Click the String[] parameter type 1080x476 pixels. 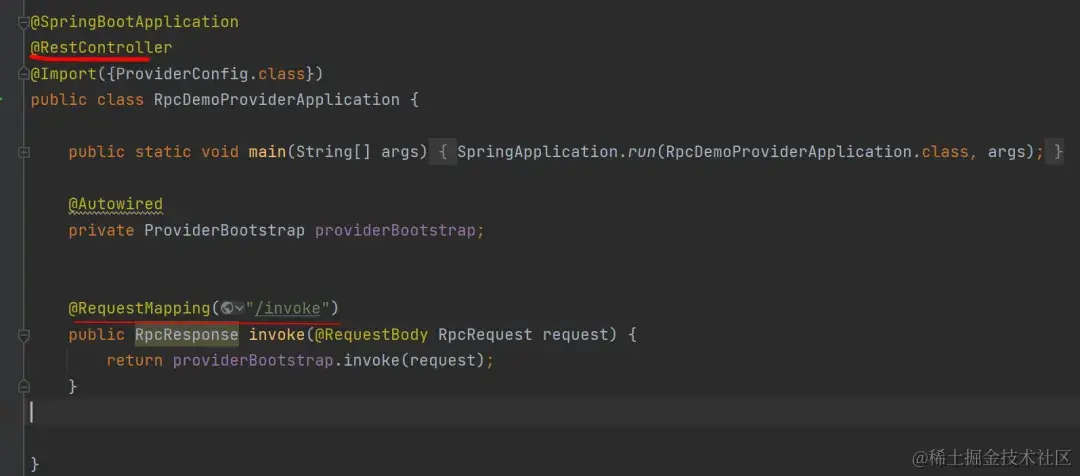pos(333,152)
